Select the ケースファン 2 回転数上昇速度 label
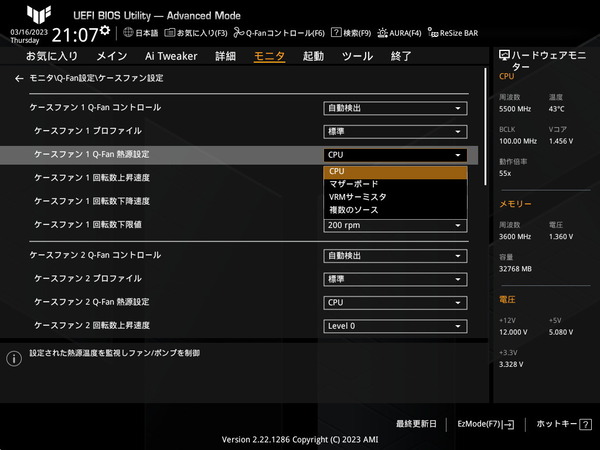The width and height of the screenshot is (600, 450). [92, 326]
